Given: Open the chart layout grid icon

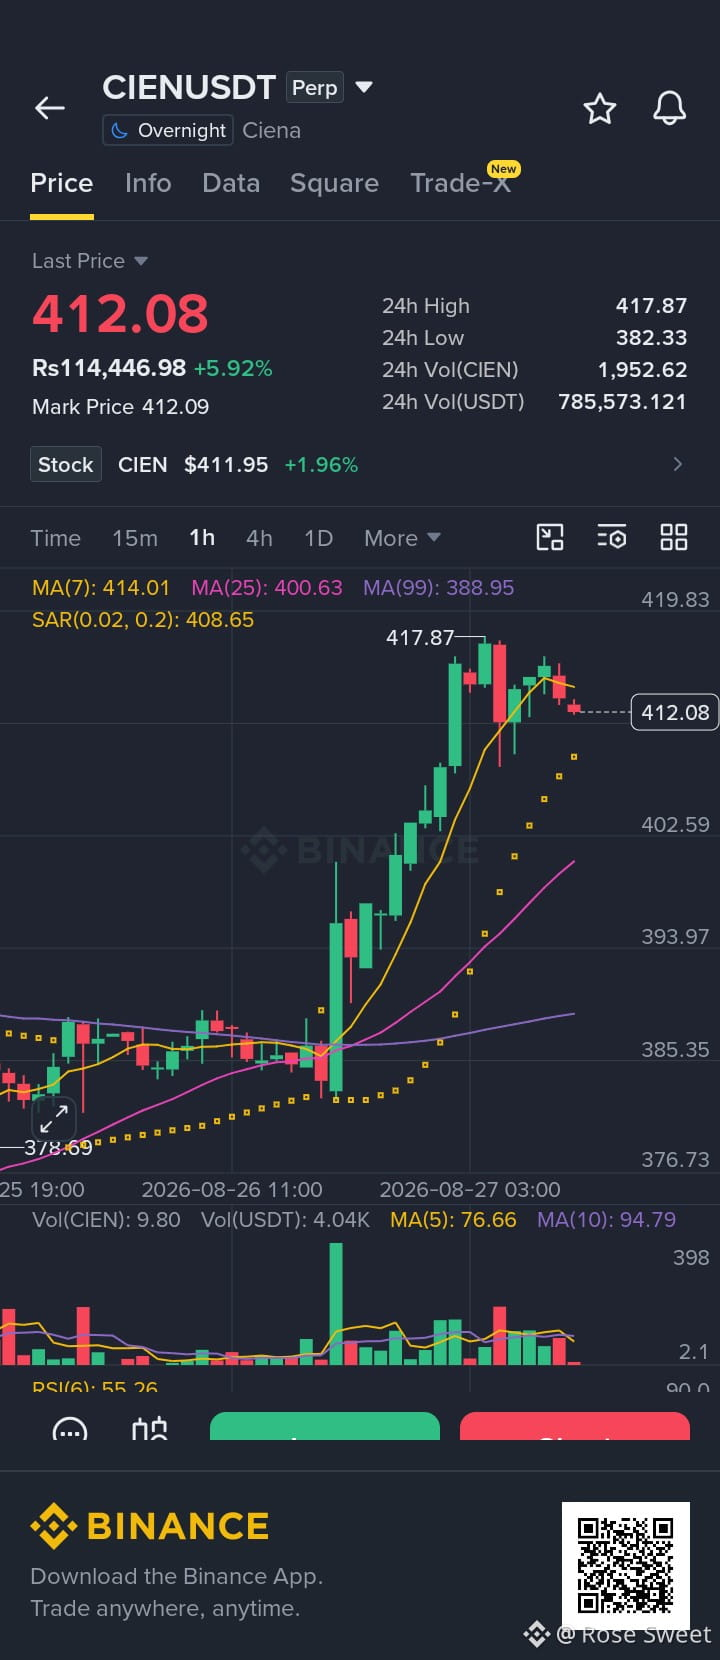Looking at the screenshot, I should point(674,537).
